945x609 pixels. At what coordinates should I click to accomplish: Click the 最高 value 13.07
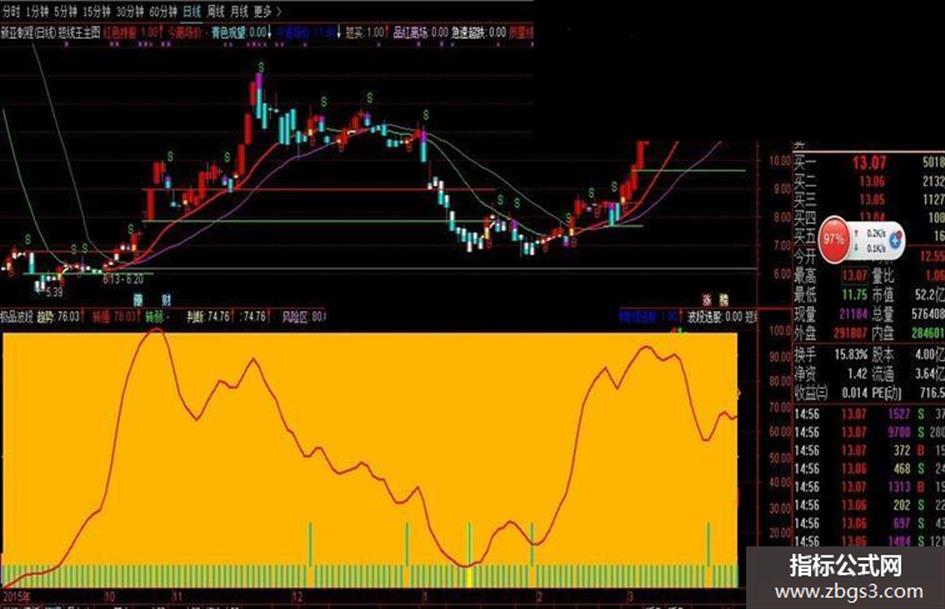point(854,276)
